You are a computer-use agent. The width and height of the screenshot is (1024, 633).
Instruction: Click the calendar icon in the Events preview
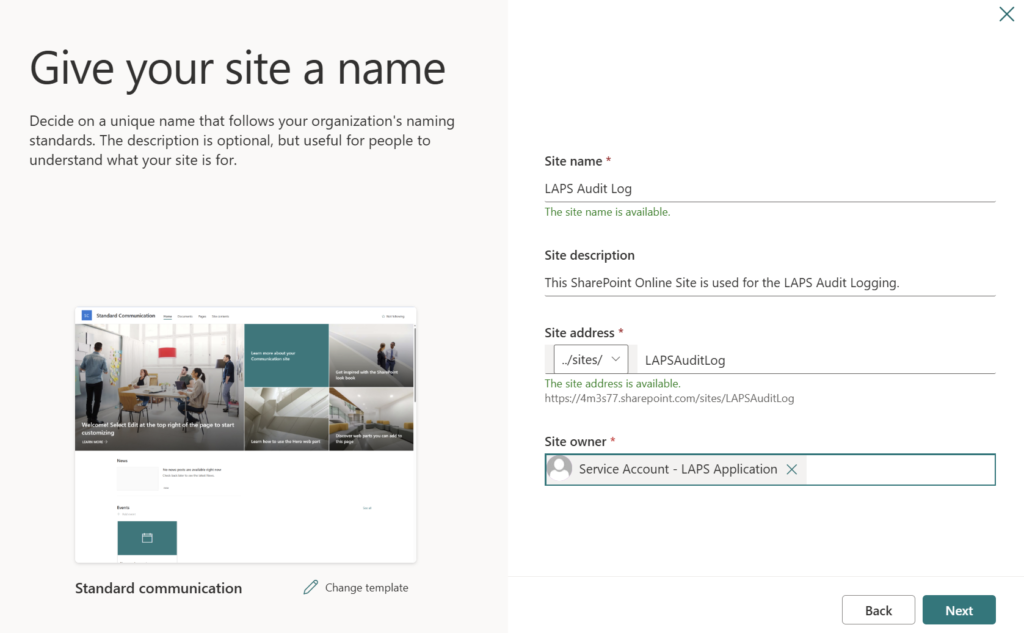pos(147,538)
